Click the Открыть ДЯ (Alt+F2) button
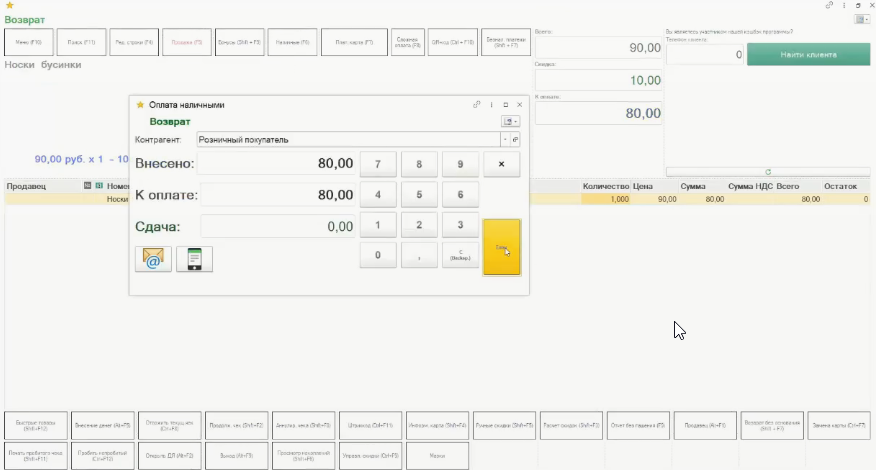 click(x=170, y=455)
